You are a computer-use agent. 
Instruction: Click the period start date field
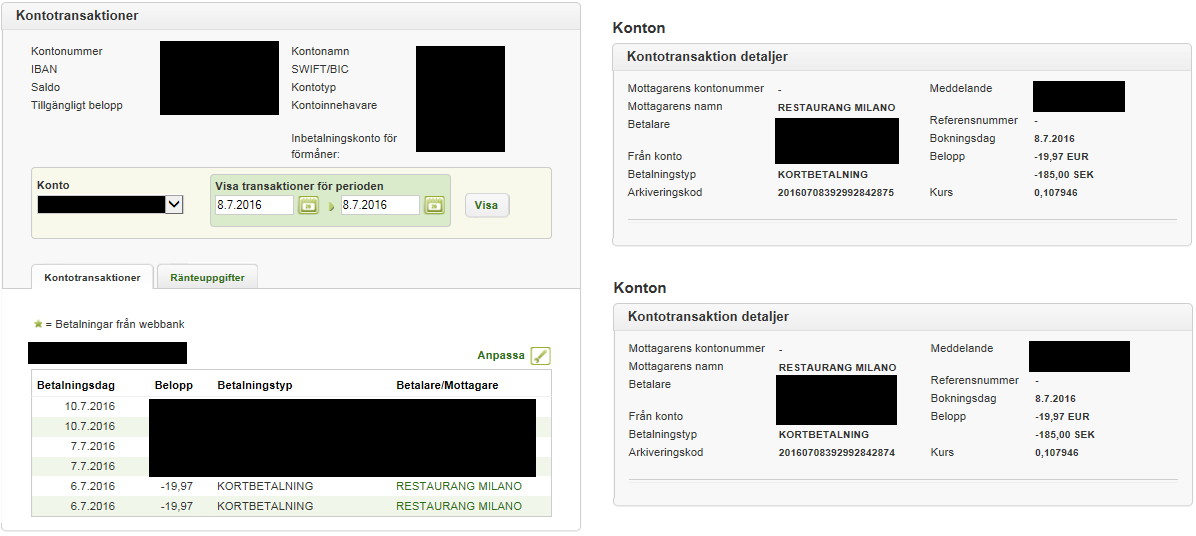[254, 205]
